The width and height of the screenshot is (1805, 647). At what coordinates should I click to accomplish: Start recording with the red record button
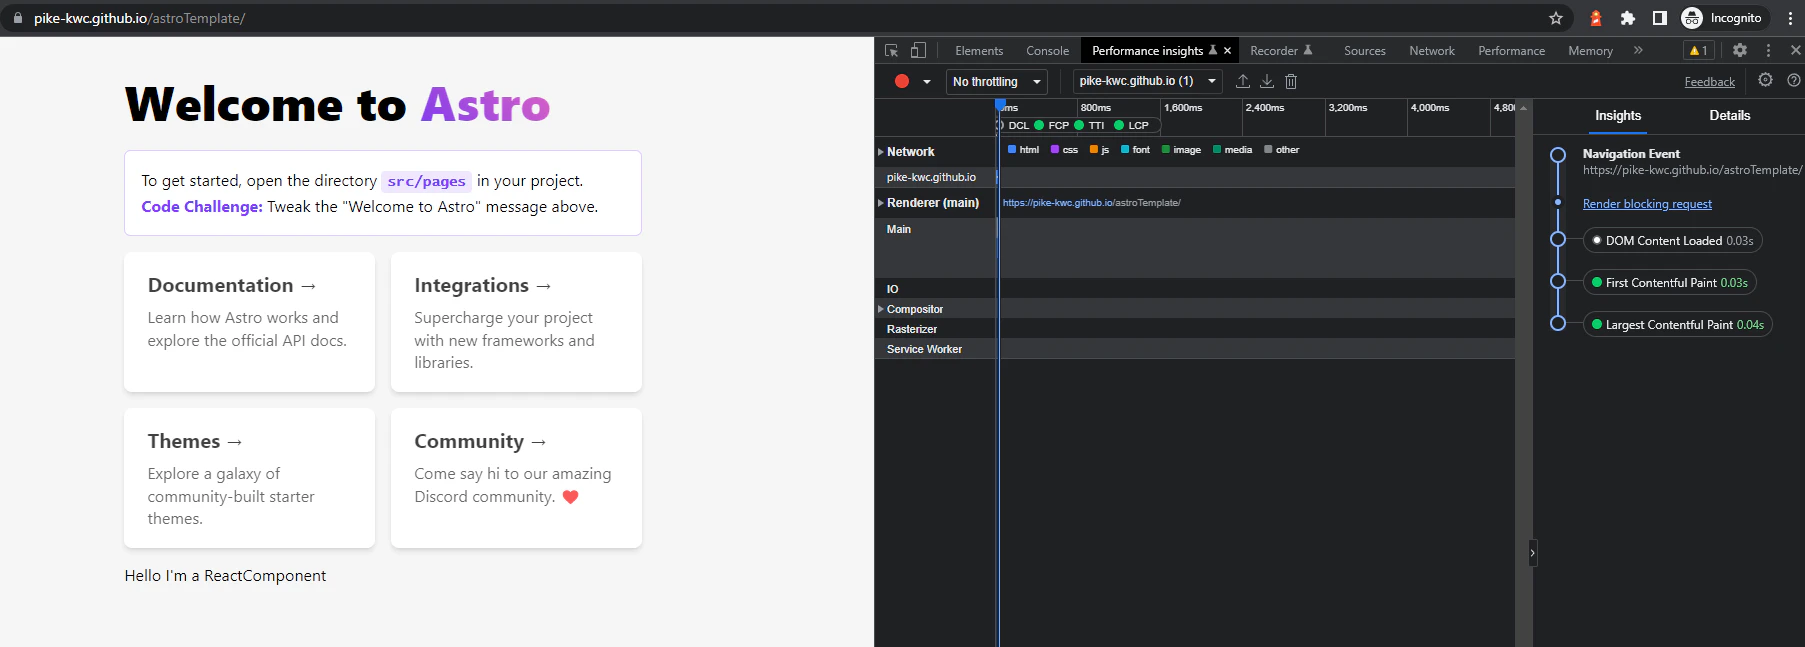click(x=902, y=81)
